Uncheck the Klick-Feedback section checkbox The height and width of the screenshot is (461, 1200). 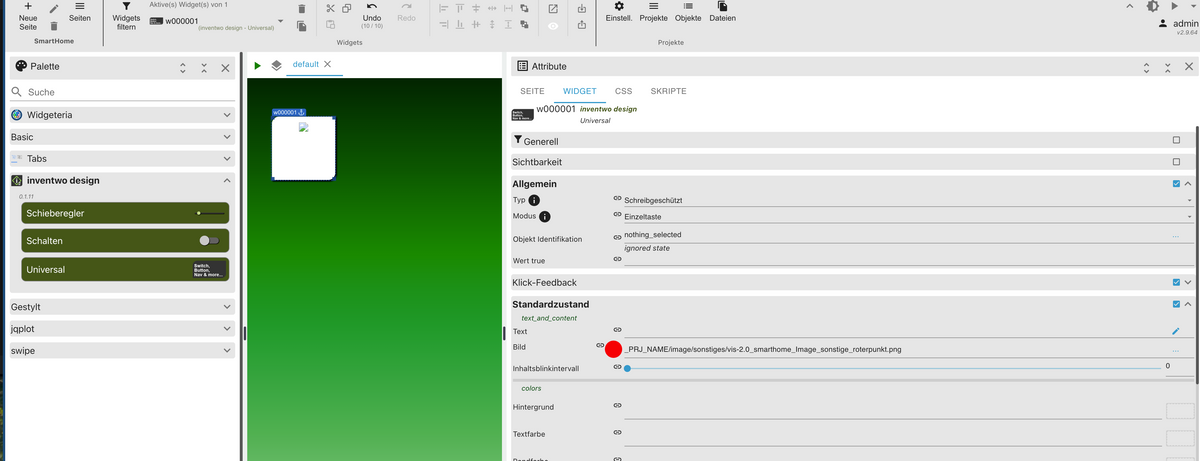point(1176,283)
